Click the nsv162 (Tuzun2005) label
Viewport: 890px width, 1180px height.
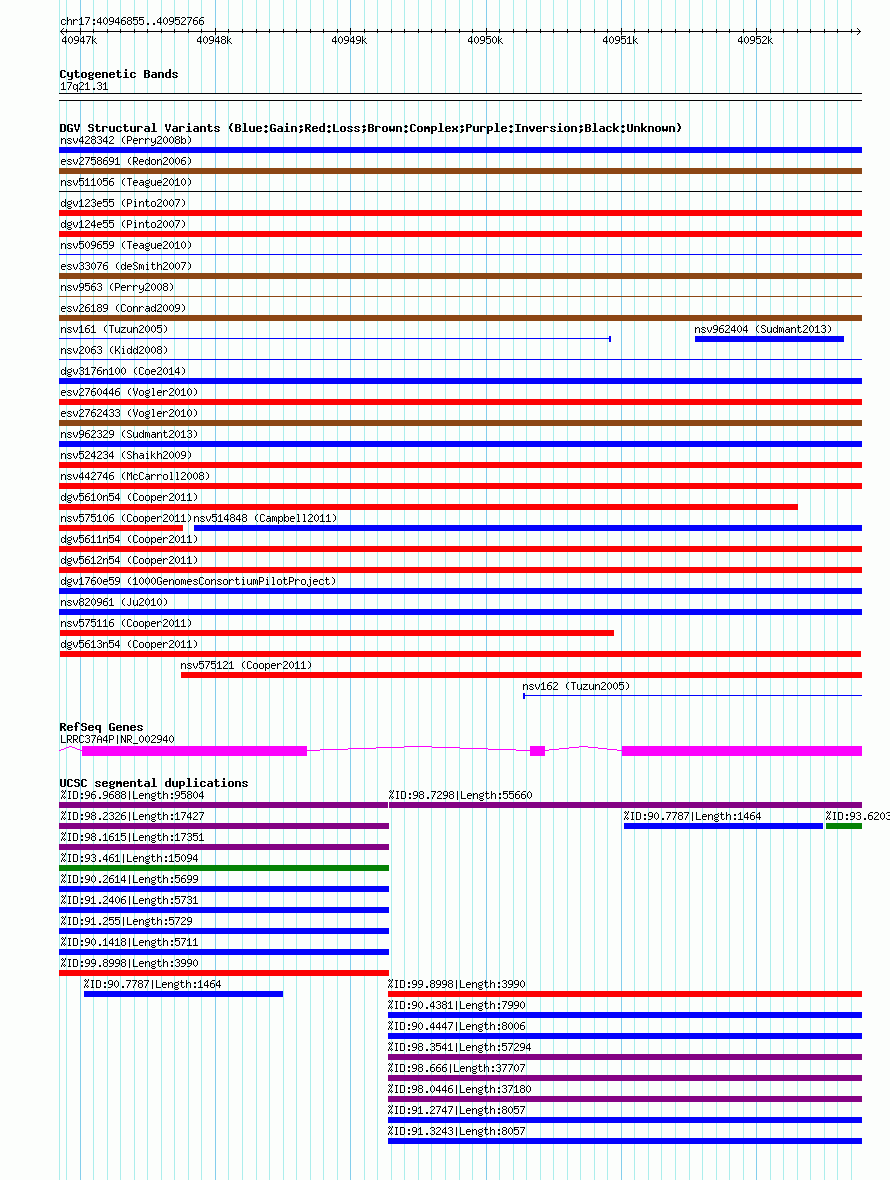[x=576, y=687]
